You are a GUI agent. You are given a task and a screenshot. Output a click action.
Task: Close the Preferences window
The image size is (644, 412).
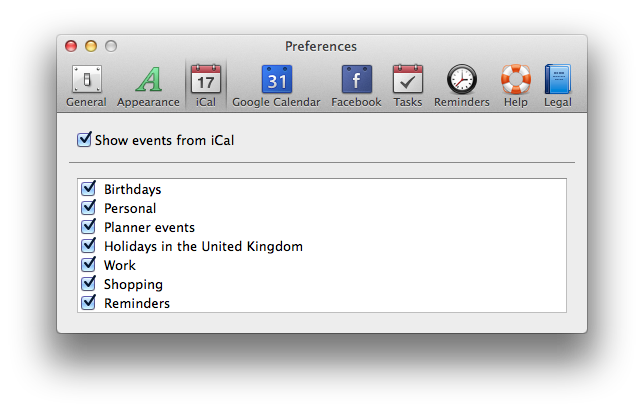coord(71,46)
